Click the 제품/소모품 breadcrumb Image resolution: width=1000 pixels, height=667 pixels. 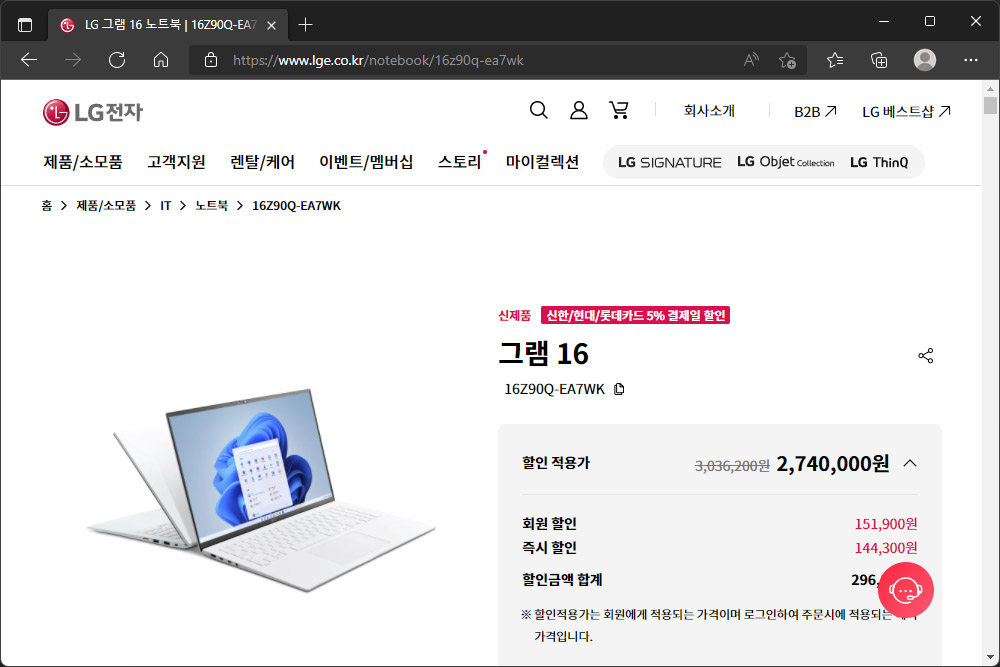[x=106, y=205]
